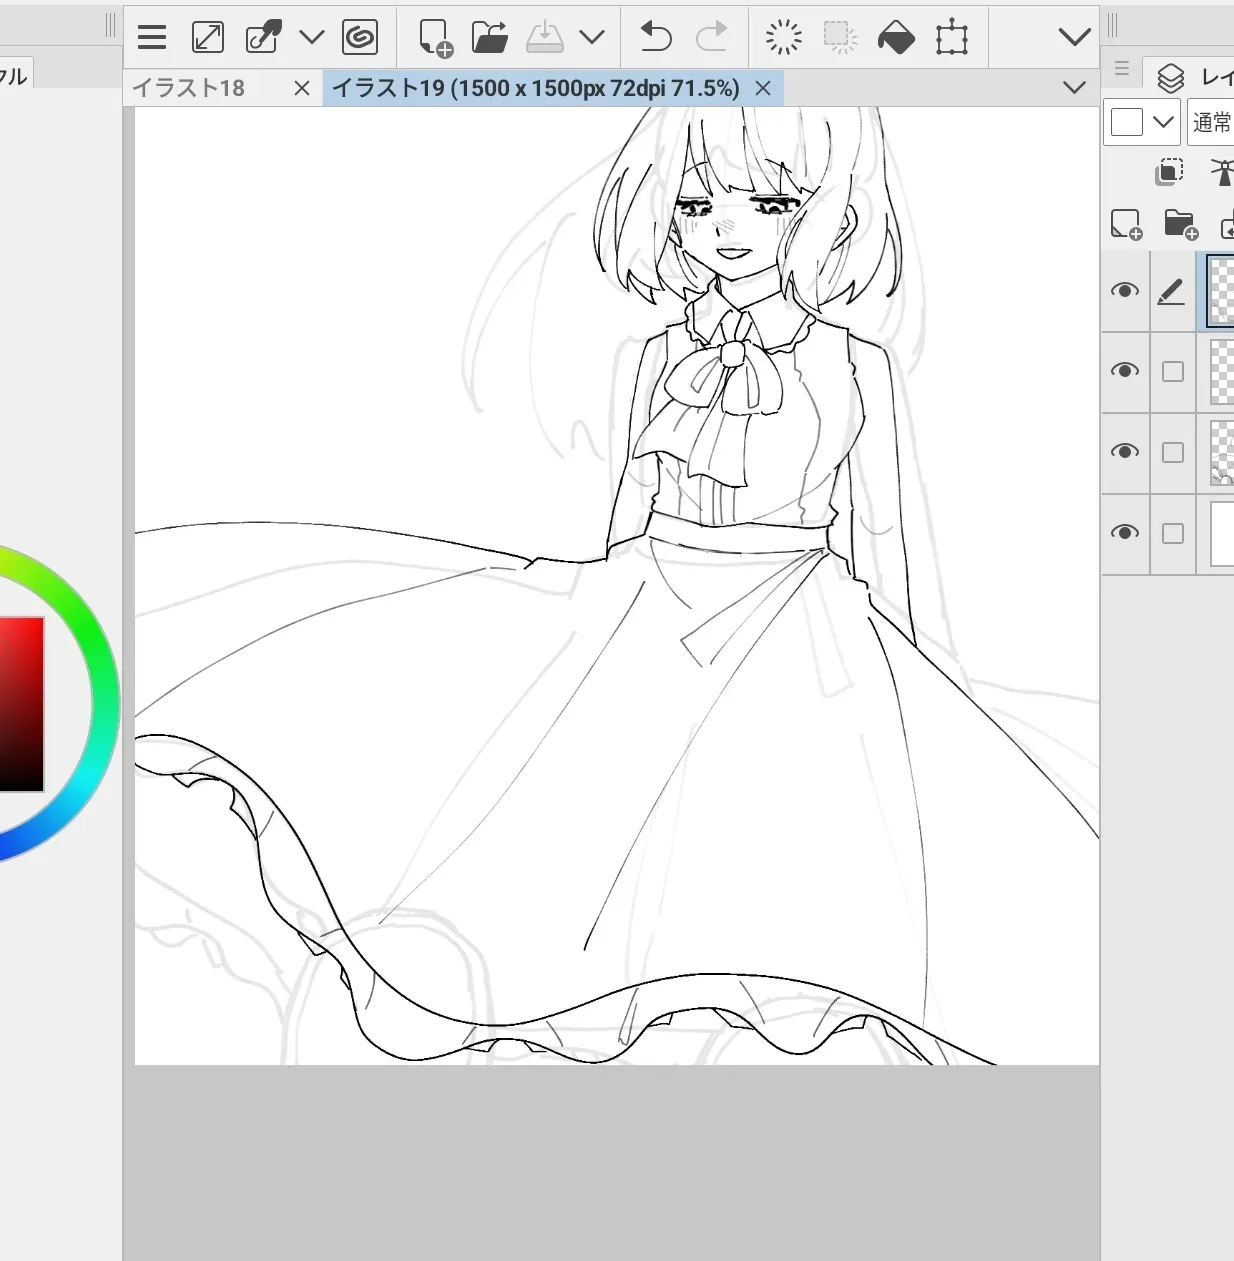
Task: Open the 通常 blending mode dropdown
Action: click(1211, 122)
